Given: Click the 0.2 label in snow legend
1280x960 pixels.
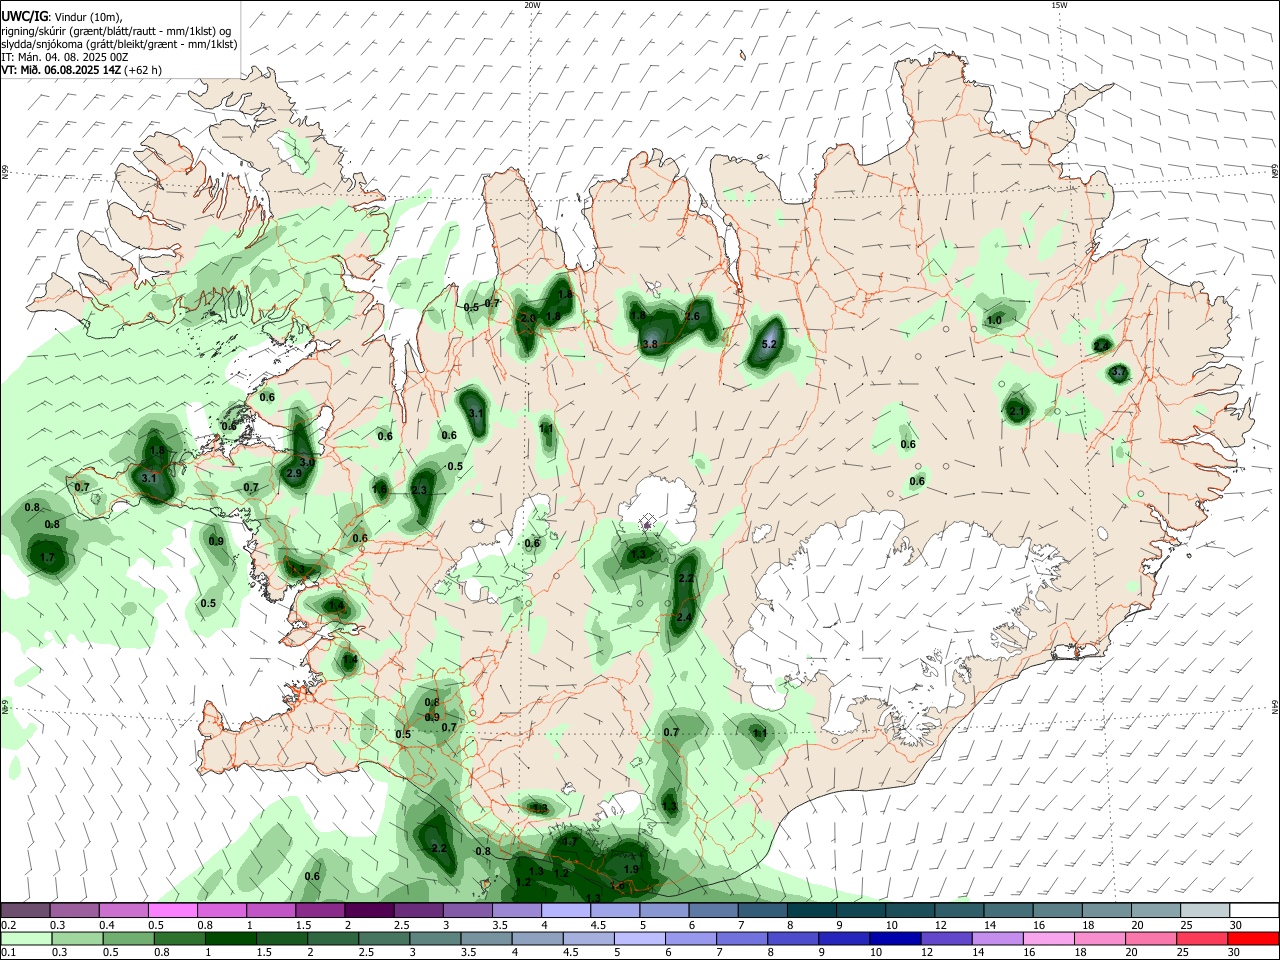Looking at the screenshot, I should [8, 925].
